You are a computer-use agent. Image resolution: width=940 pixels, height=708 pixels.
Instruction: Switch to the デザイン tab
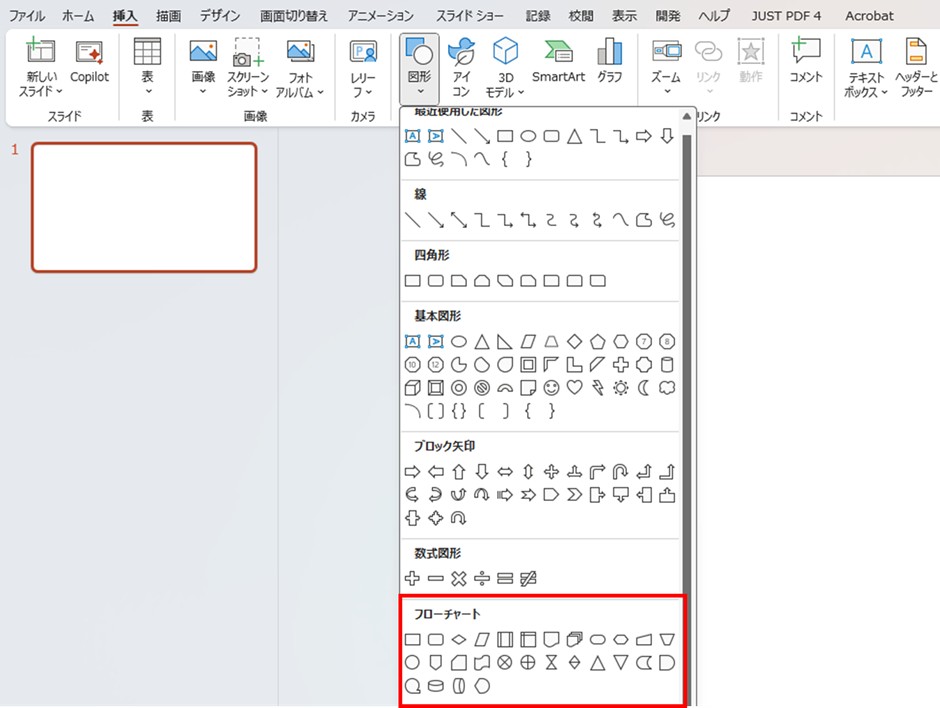(218, 16)
